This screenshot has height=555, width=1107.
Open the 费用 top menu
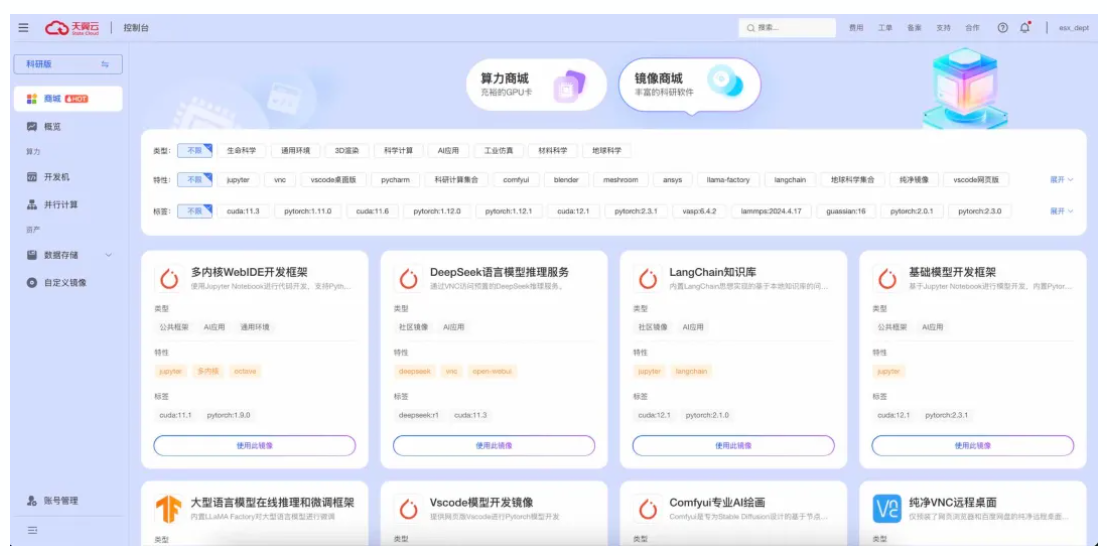(856, 28)
